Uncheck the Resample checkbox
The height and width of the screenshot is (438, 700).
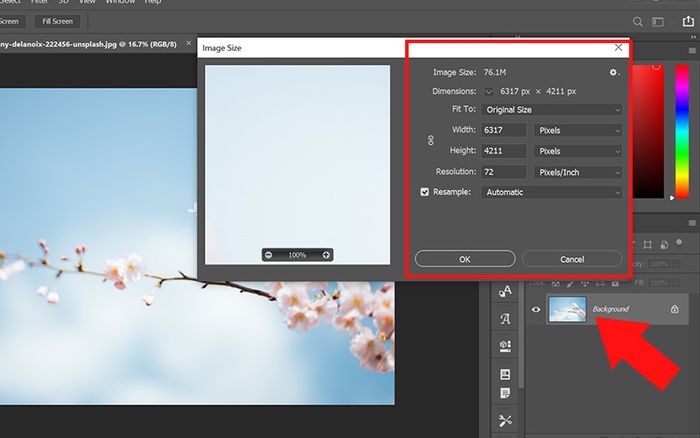click(x=425, y=192)
